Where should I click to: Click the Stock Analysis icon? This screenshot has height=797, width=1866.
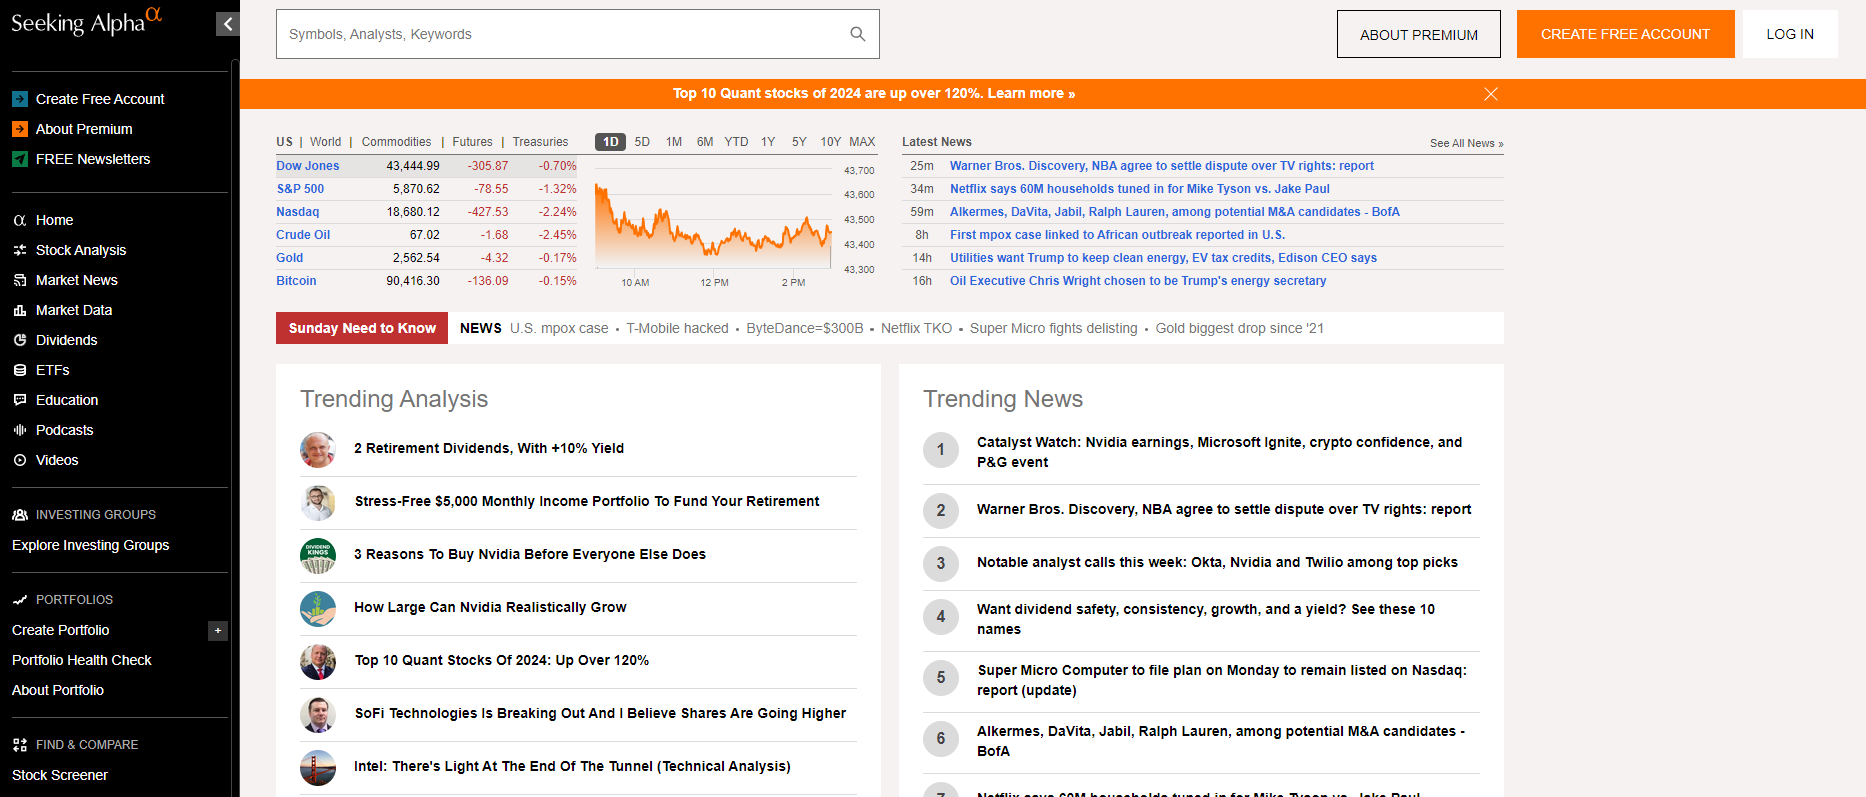(20, 250)
